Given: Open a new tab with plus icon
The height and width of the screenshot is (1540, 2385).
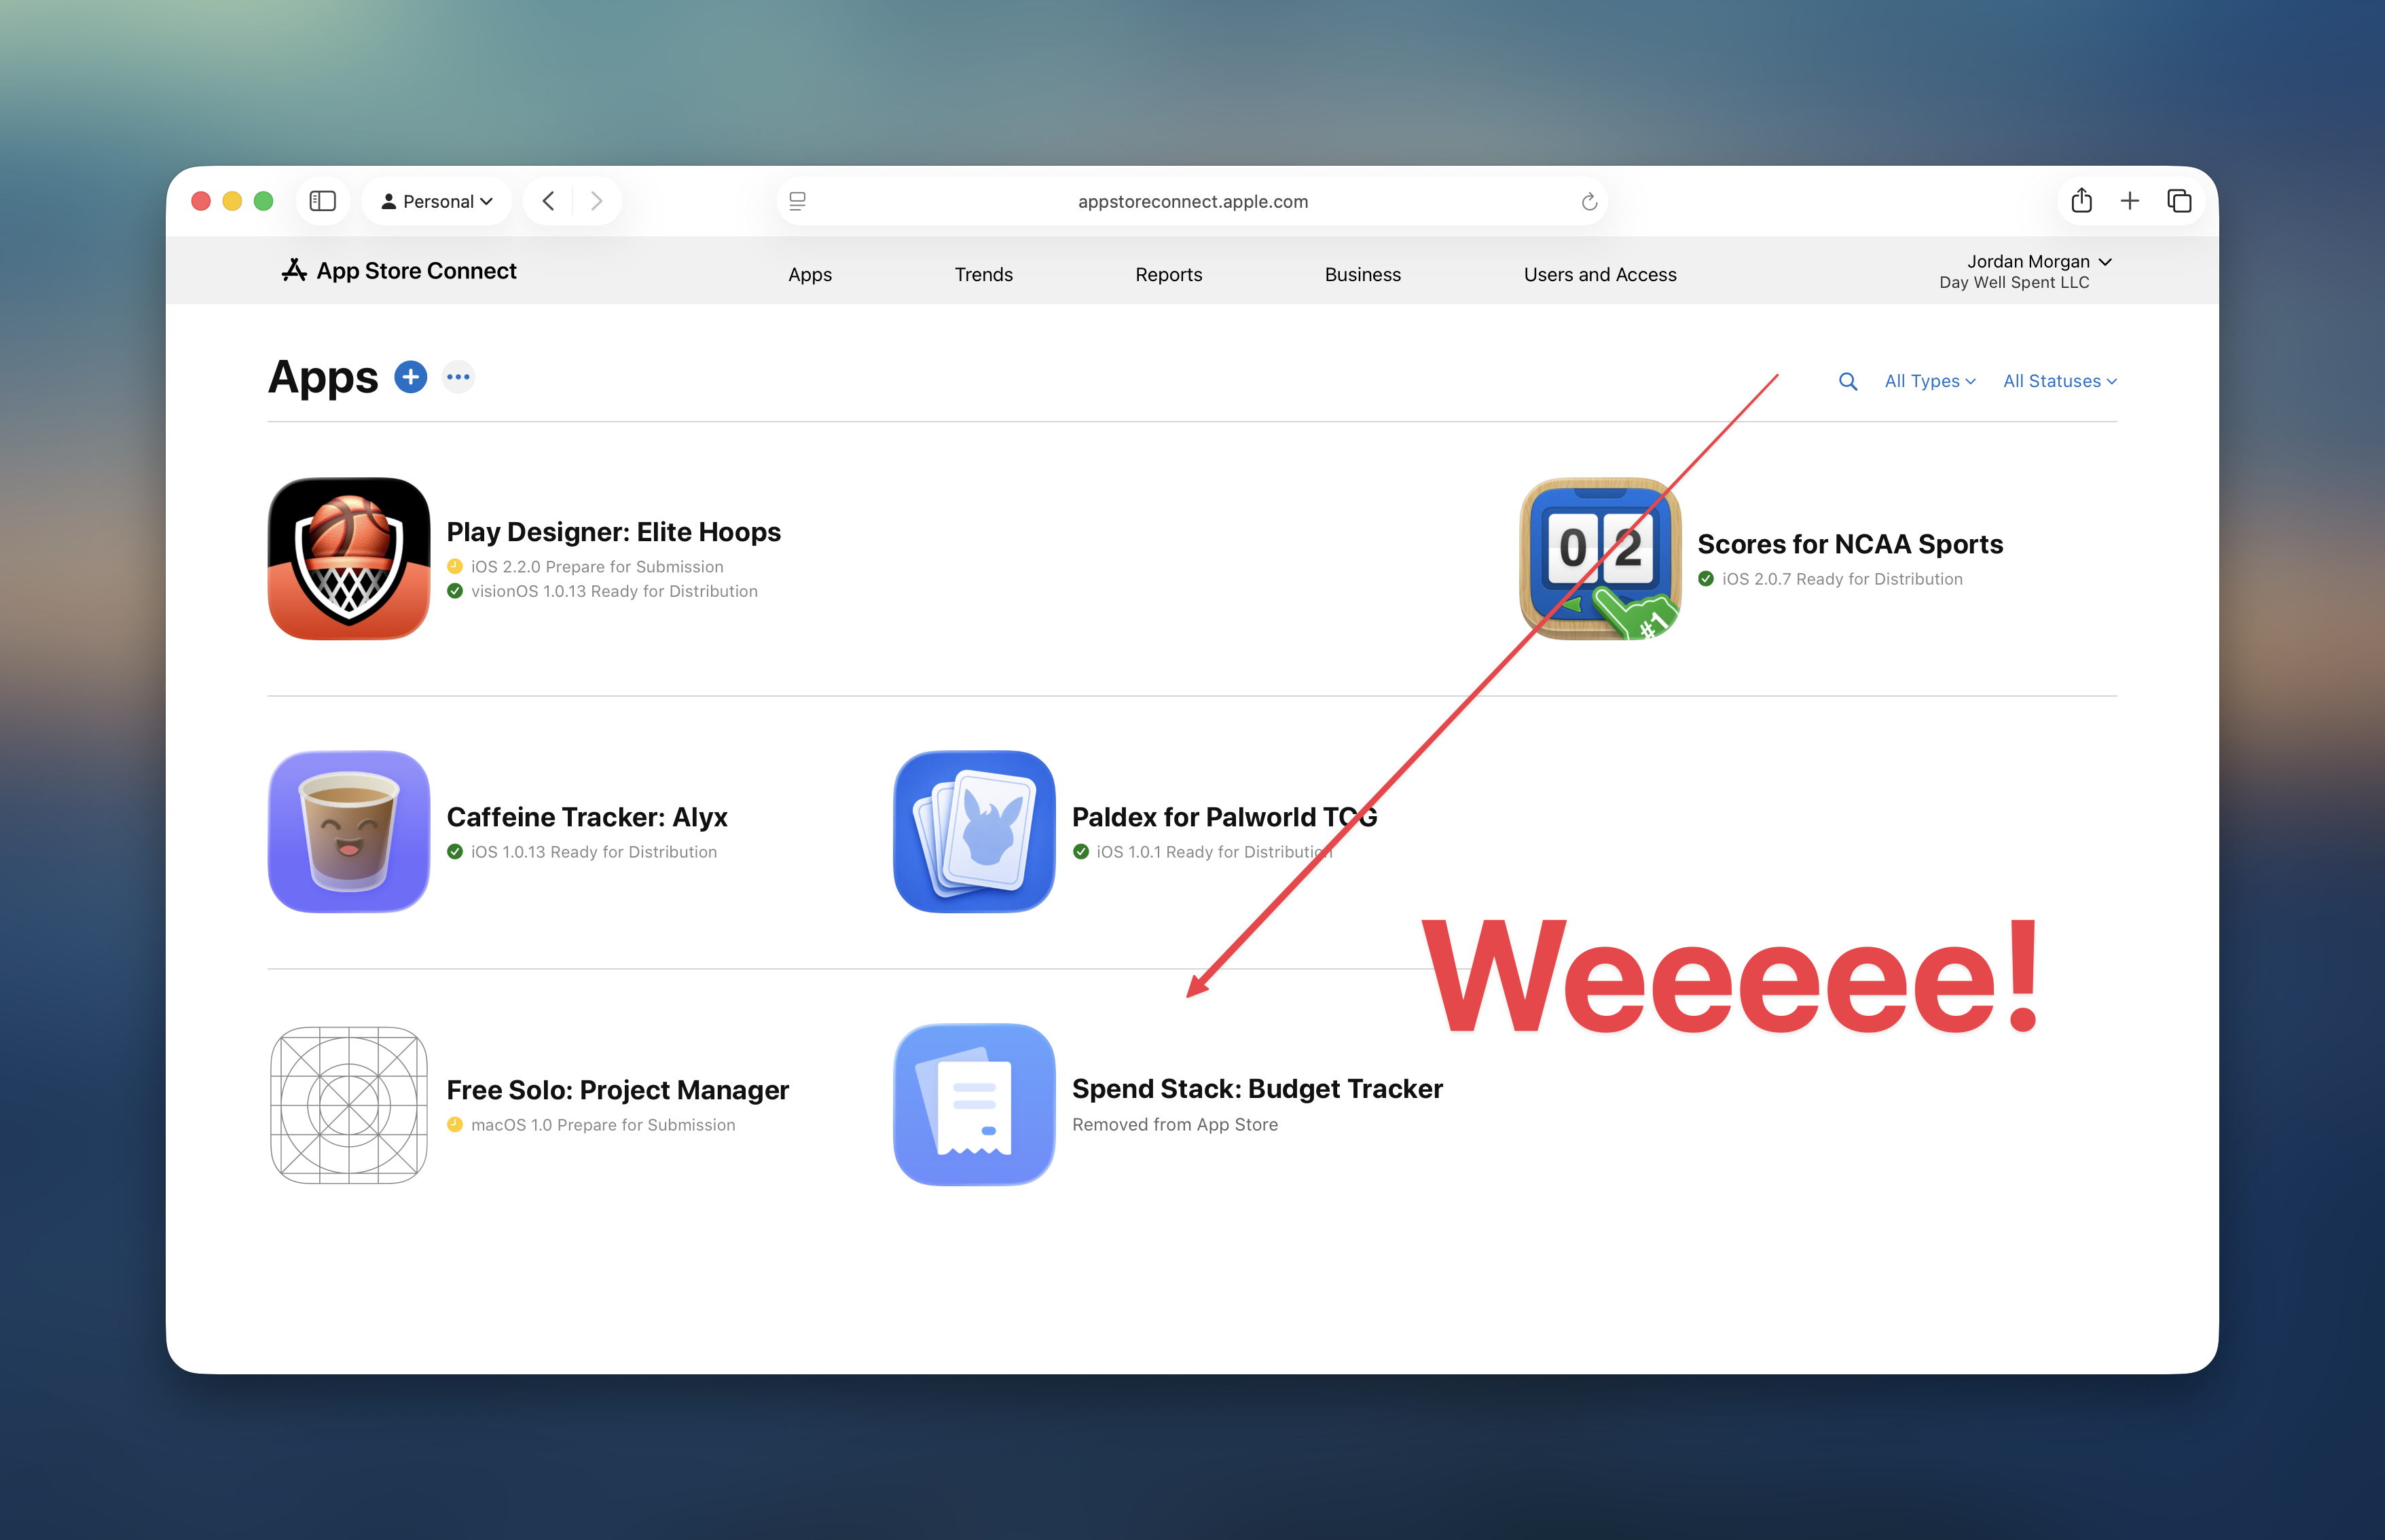Looking at the screenshot, I should pos(2130,201).
